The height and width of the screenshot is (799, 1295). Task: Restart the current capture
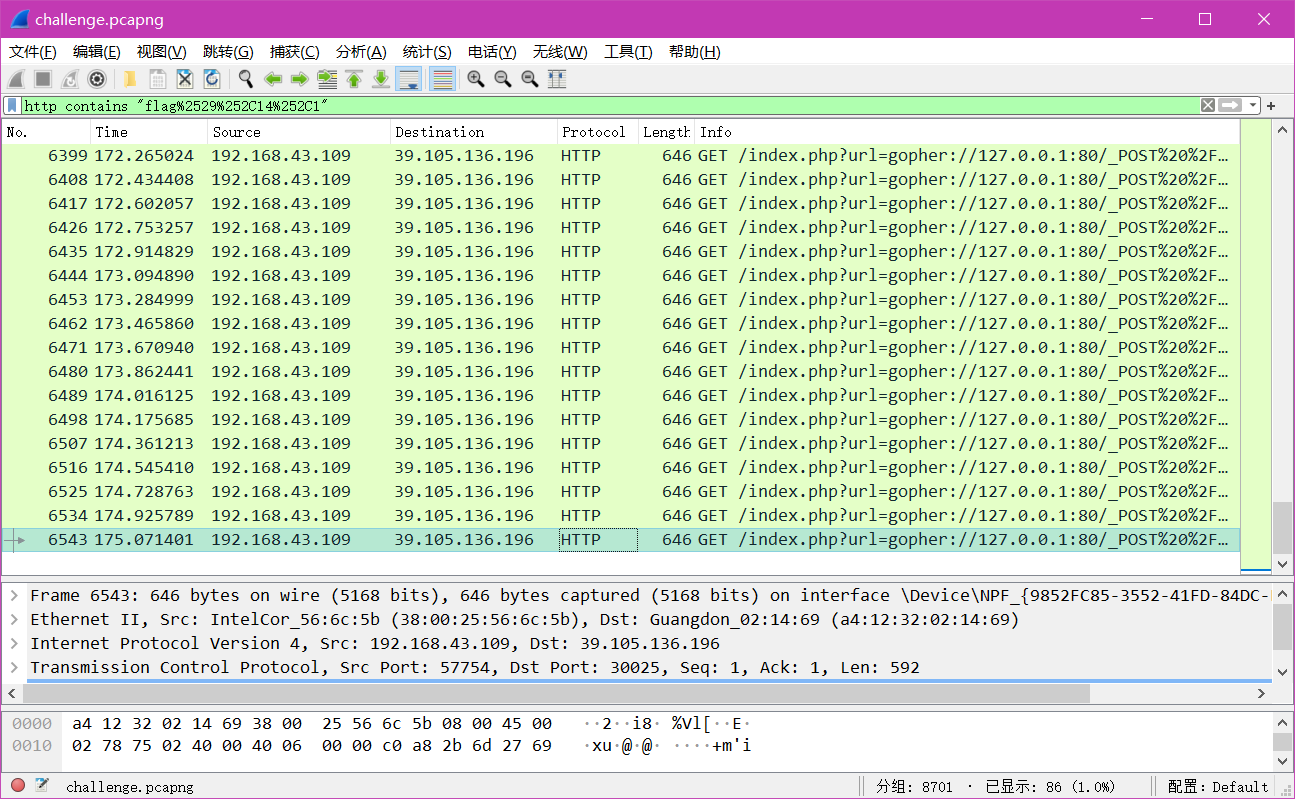70,79
